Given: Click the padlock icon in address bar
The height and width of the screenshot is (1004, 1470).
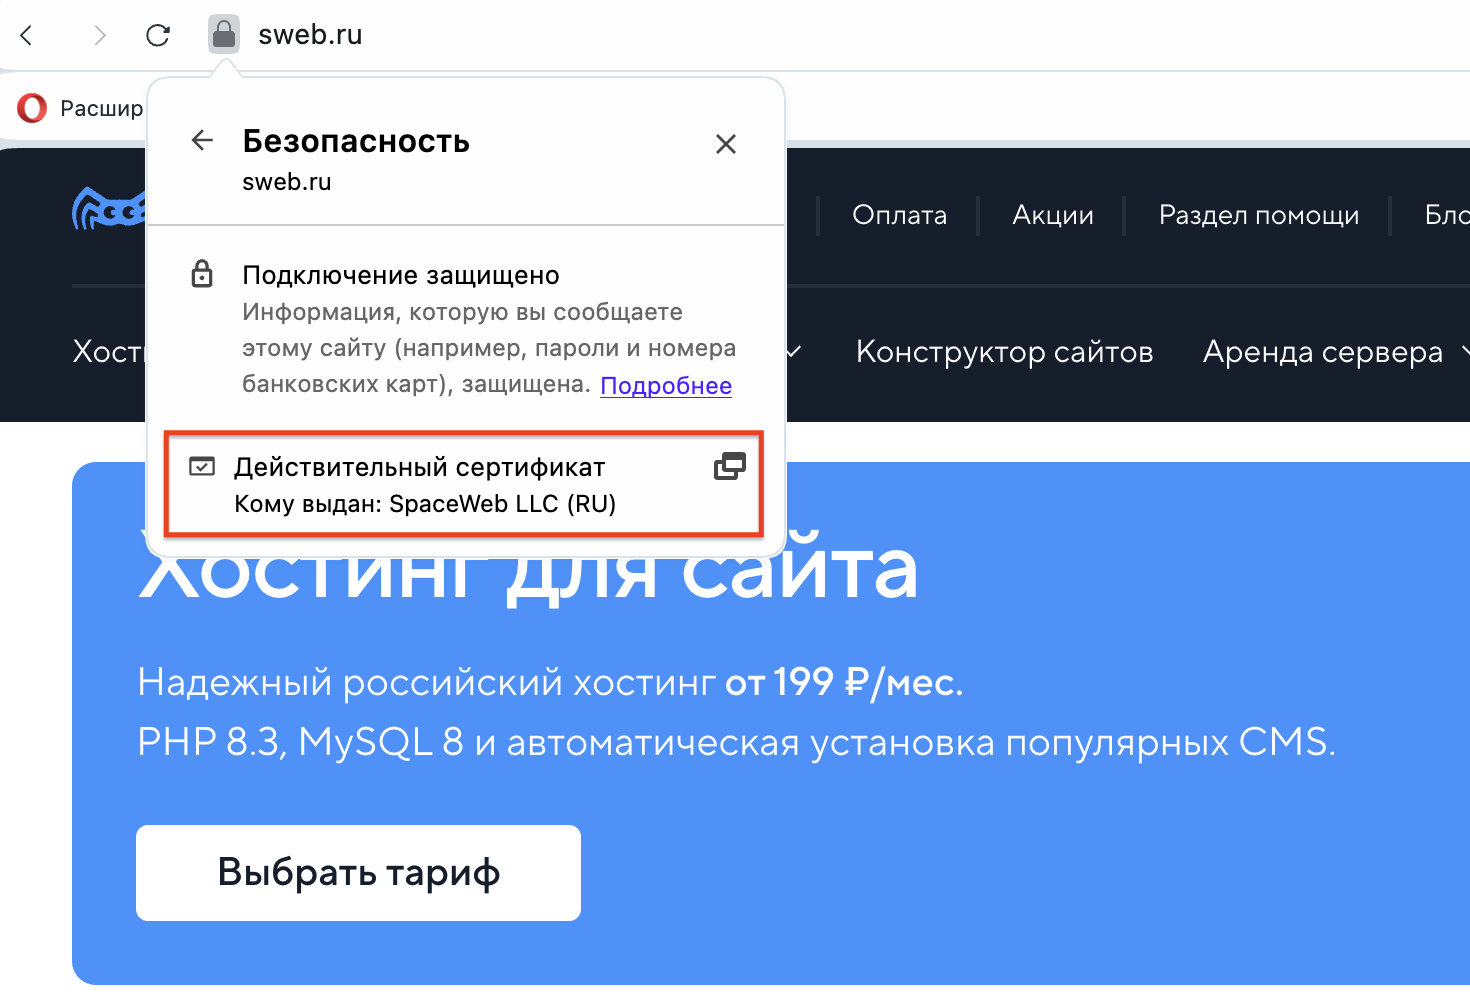Looking at the screenshot, I should tap(224, 35).
